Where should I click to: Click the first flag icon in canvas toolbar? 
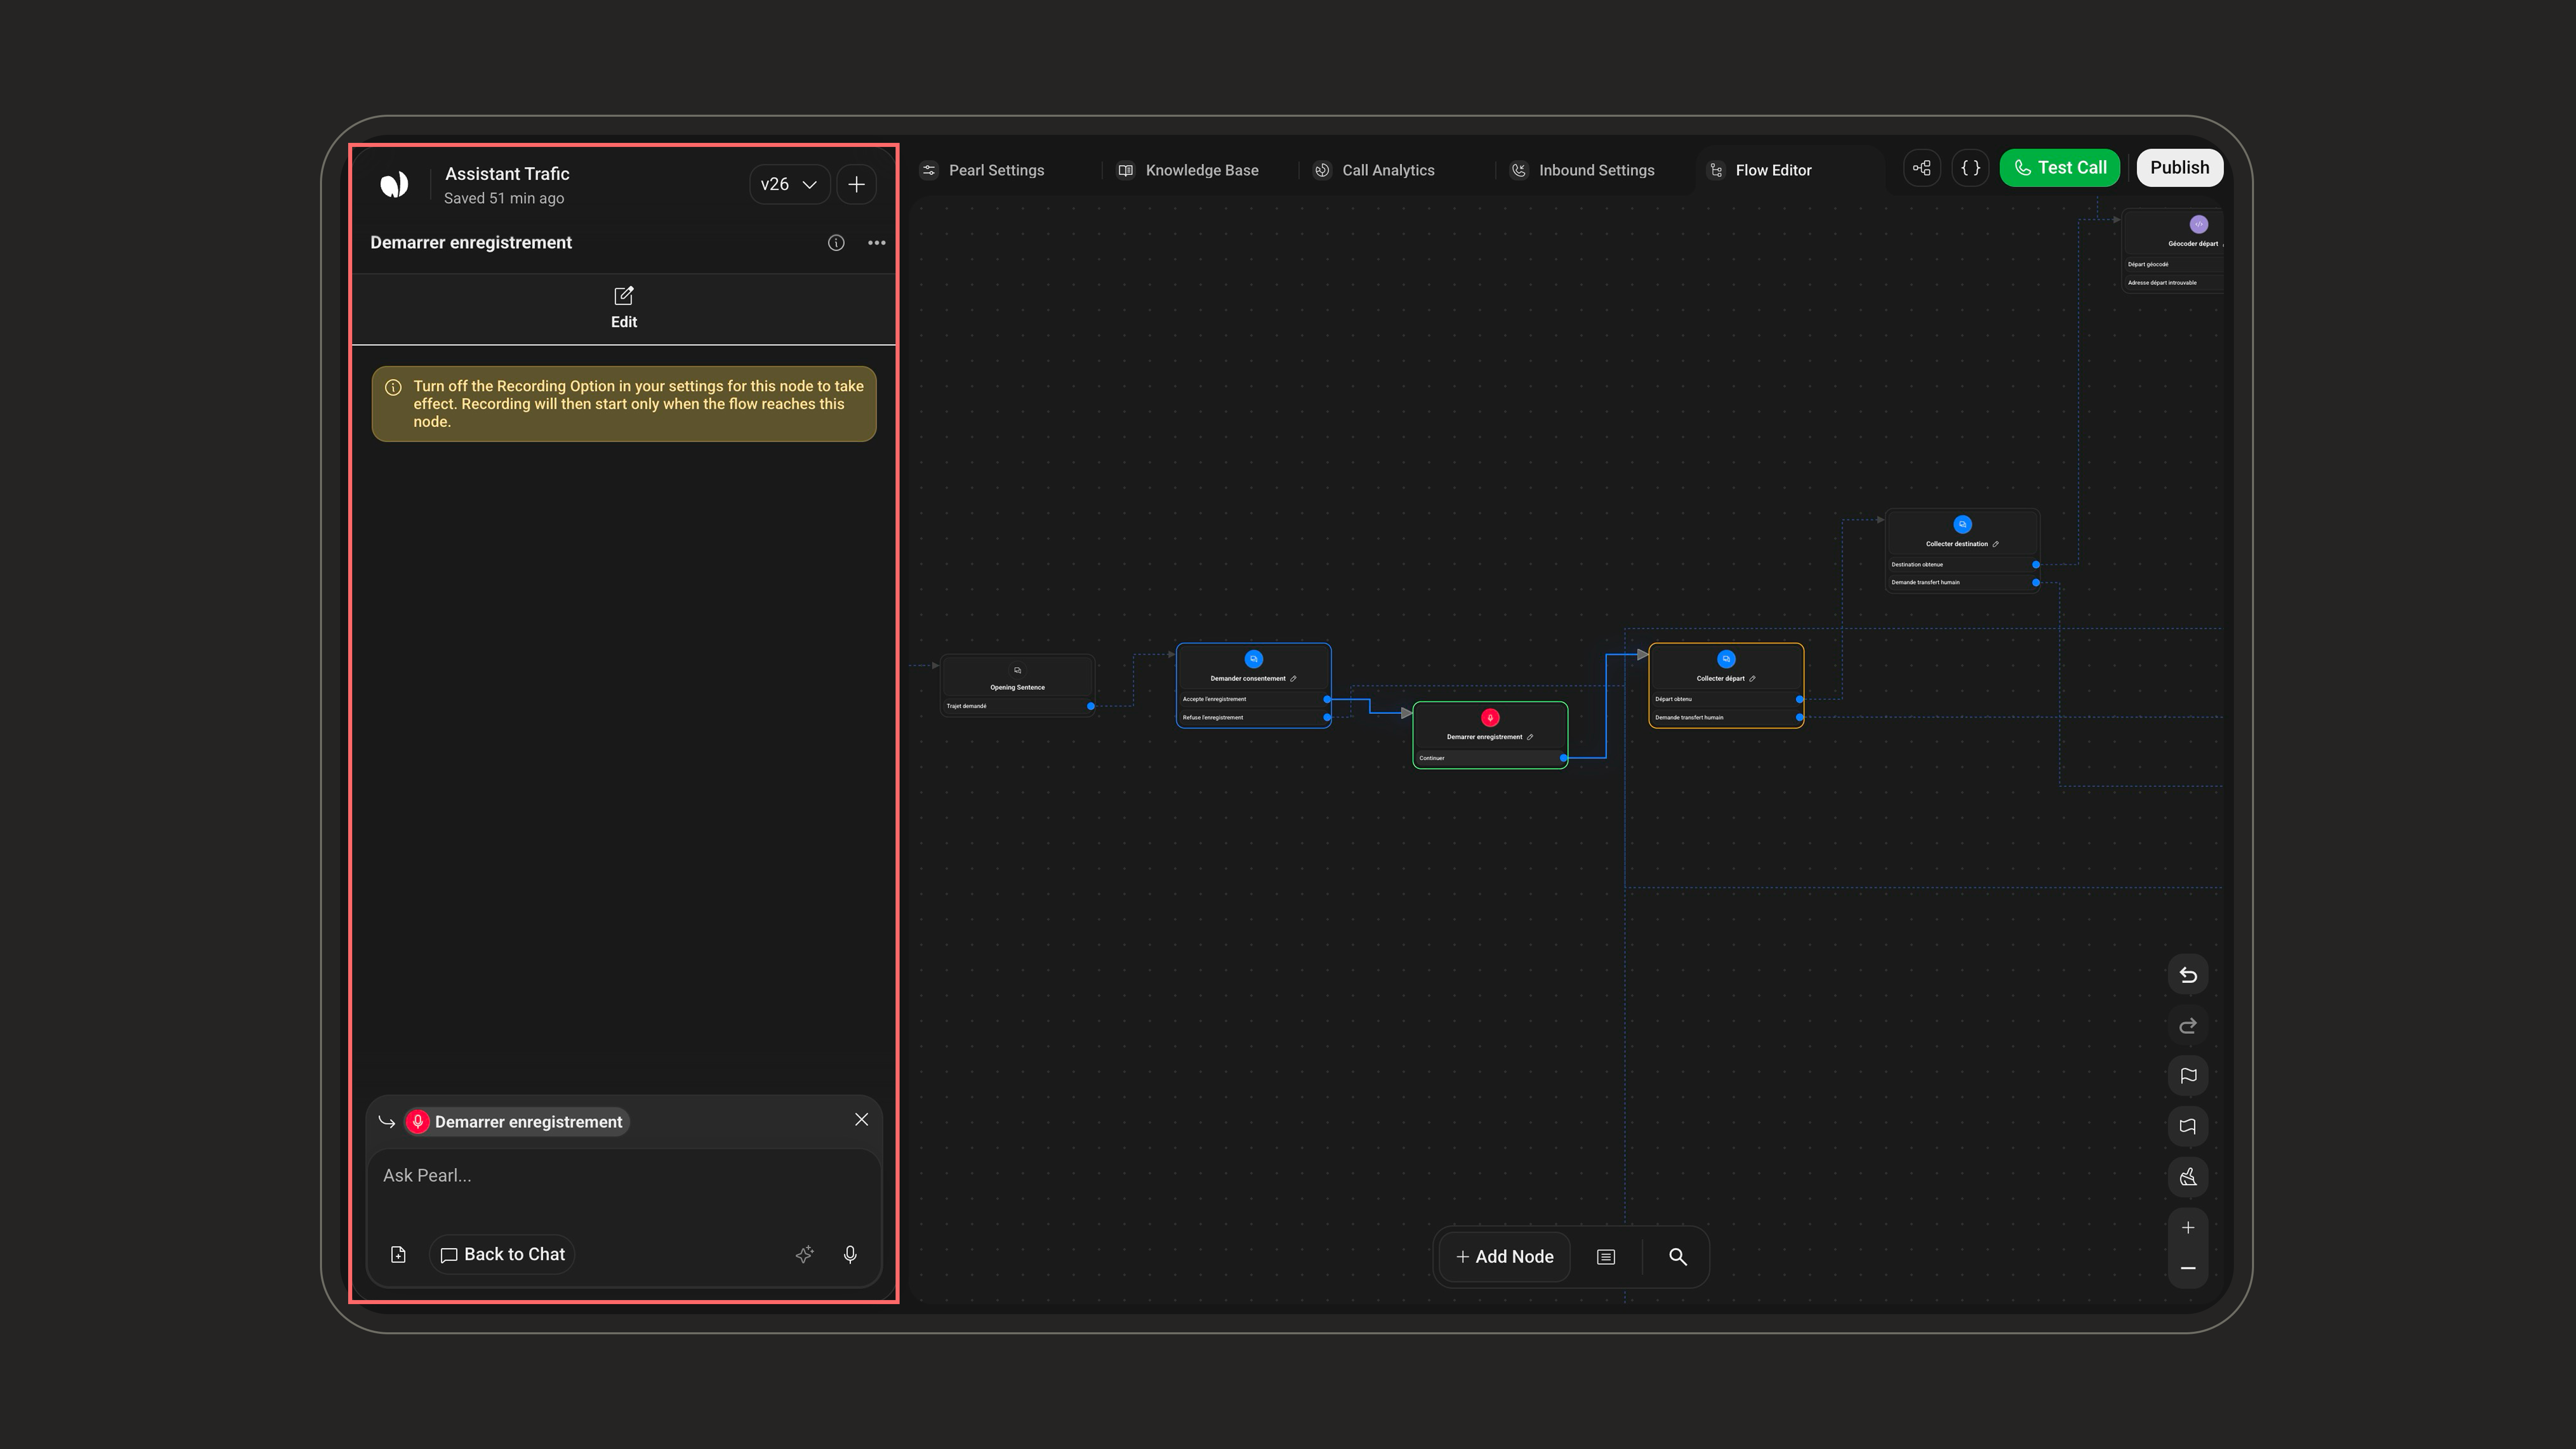2188,1076
